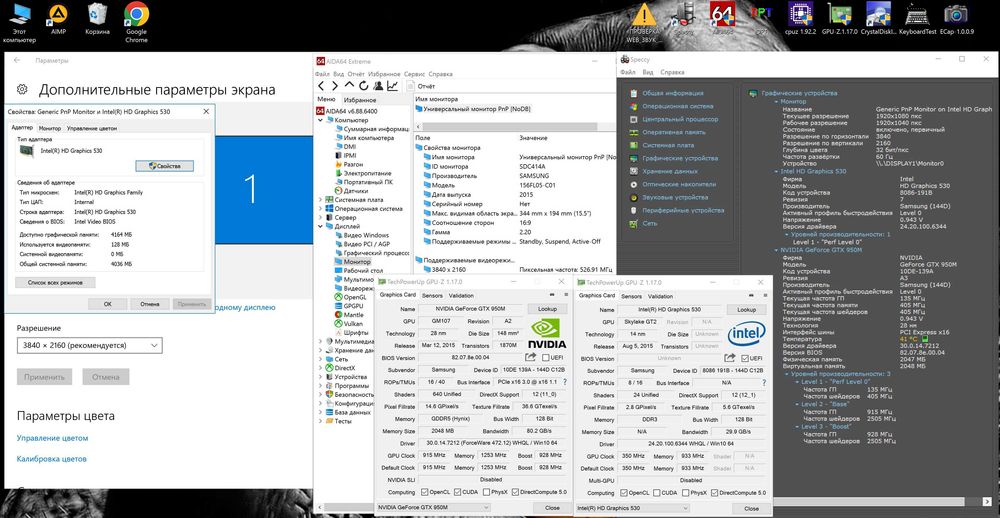This screenshot has height=518, width=1000.
Task: Open the Отчёт report button in AIDA64 toolbar
Action: point(421,85)
